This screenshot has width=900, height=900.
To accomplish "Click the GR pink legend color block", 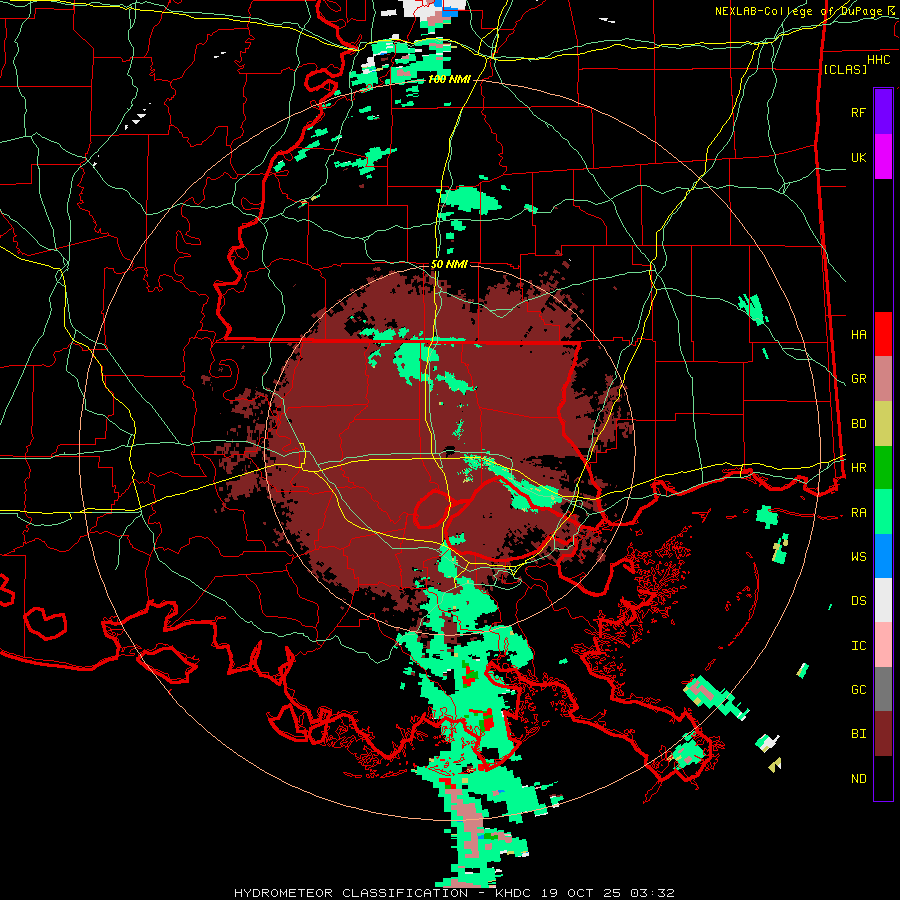I will tap(883, 379).
